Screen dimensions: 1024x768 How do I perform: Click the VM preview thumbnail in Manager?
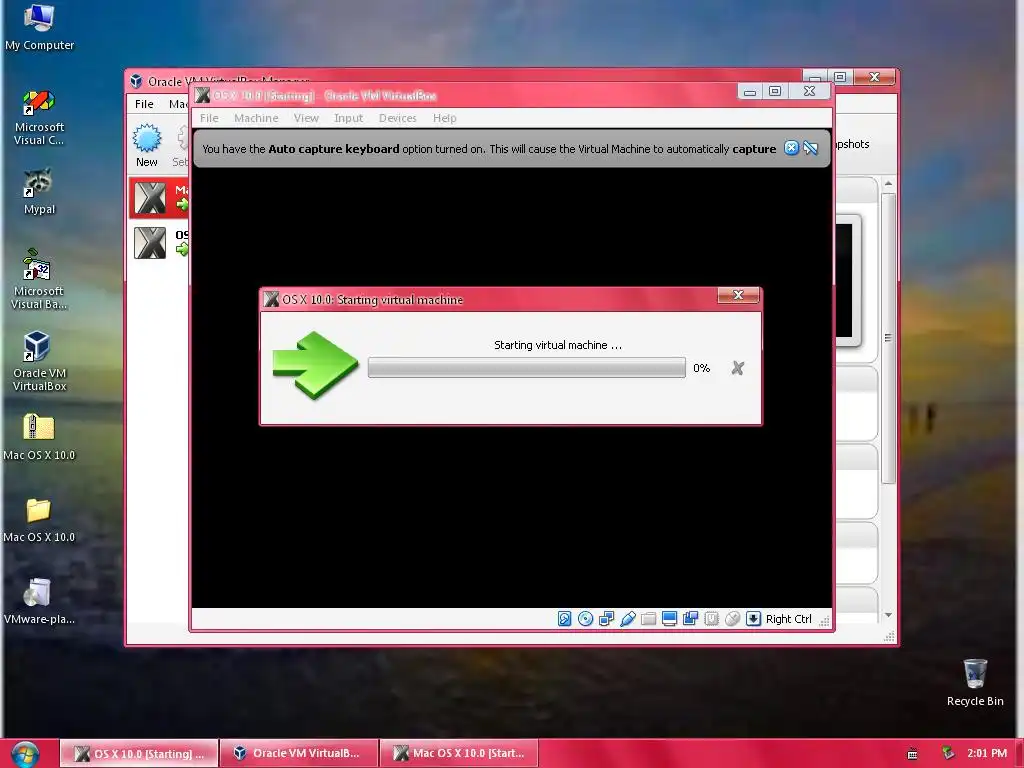pos(848,281)
